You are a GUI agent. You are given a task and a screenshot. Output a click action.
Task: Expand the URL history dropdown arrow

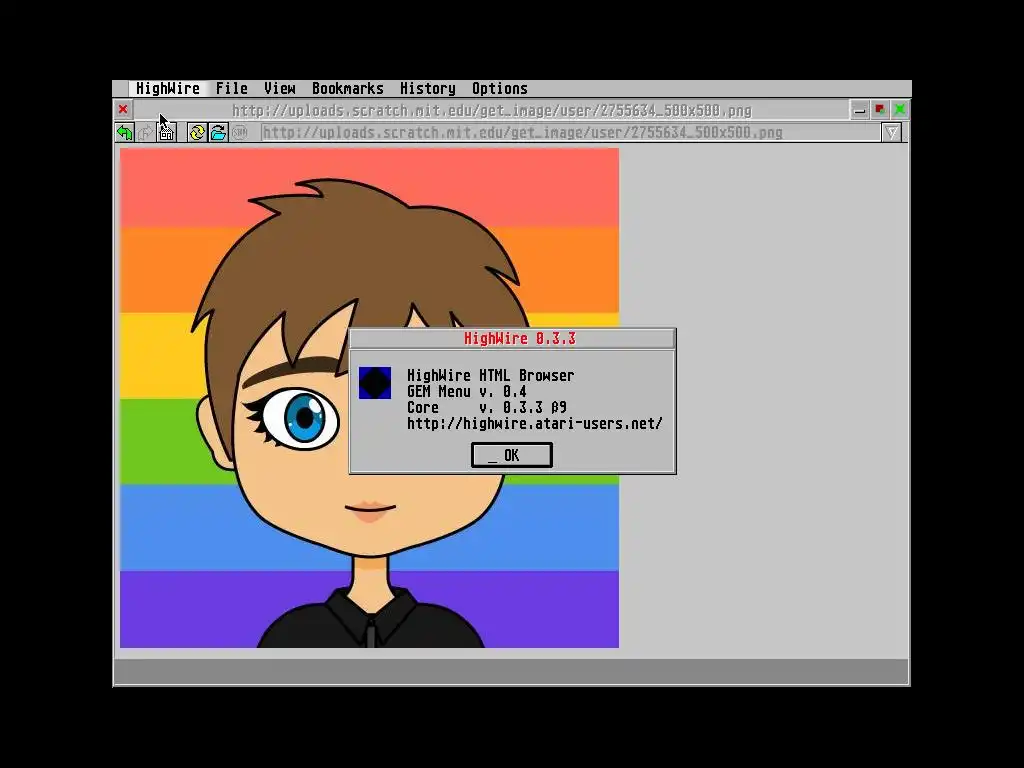point(891,133)
